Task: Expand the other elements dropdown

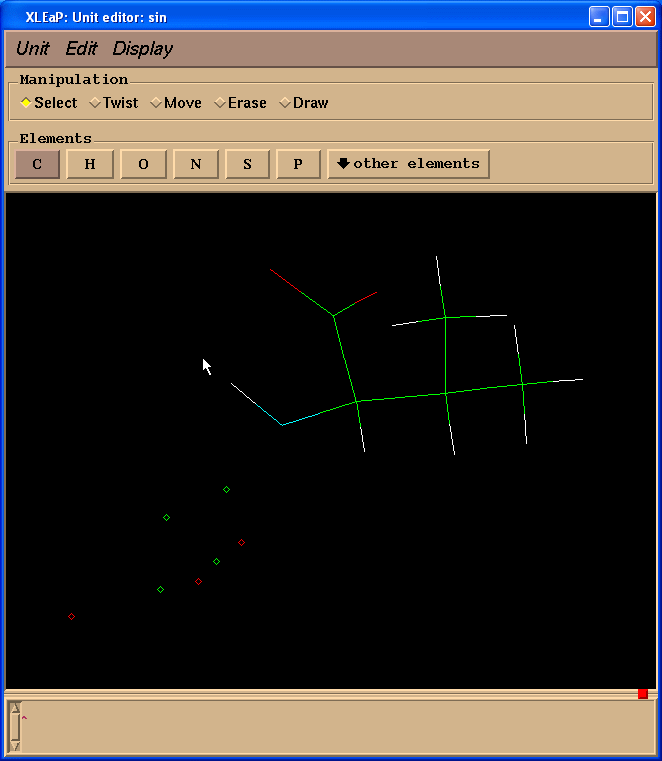Action: coord(408,164)
